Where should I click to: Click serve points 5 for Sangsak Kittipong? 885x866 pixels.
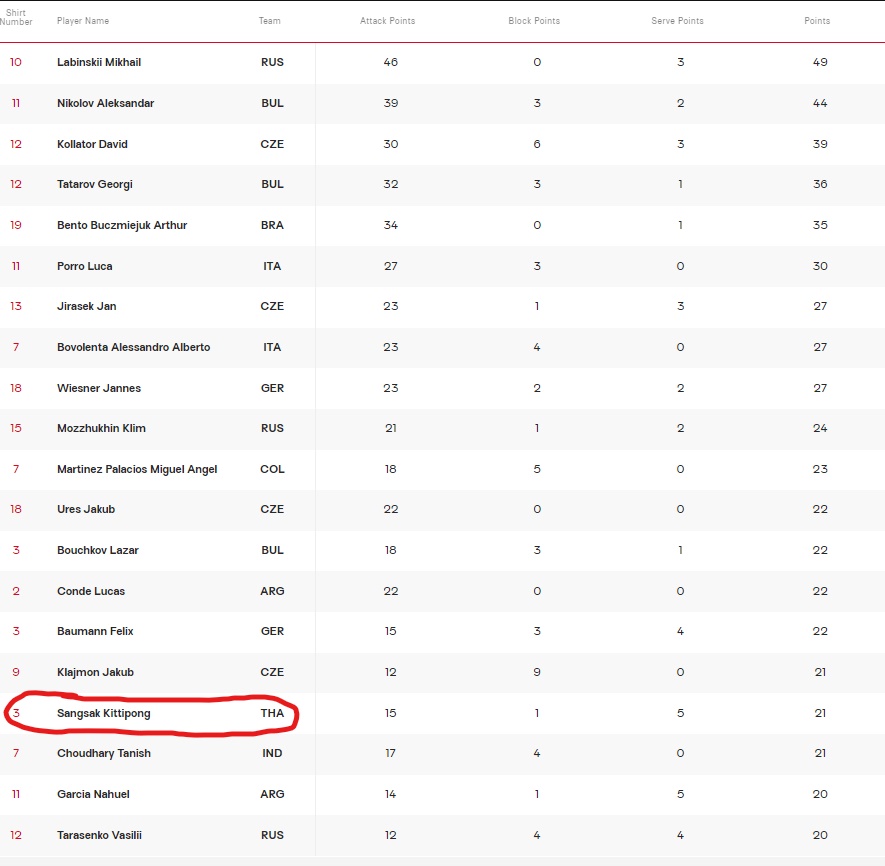(681, 713)
